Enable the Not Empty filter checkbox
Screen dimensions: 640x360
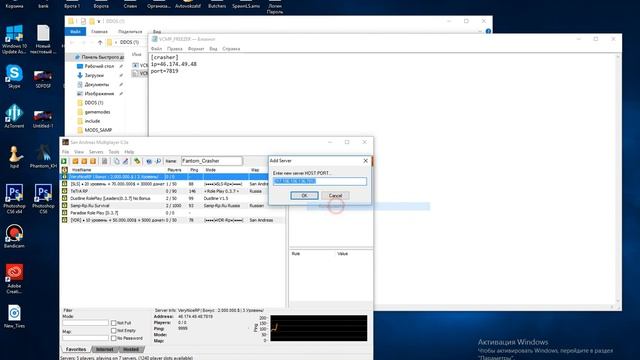point(113,331)
